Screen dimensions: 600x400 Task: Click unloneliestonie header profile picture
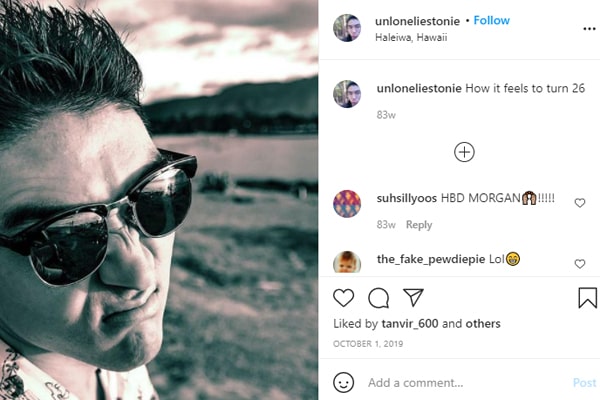coord(347,28)
